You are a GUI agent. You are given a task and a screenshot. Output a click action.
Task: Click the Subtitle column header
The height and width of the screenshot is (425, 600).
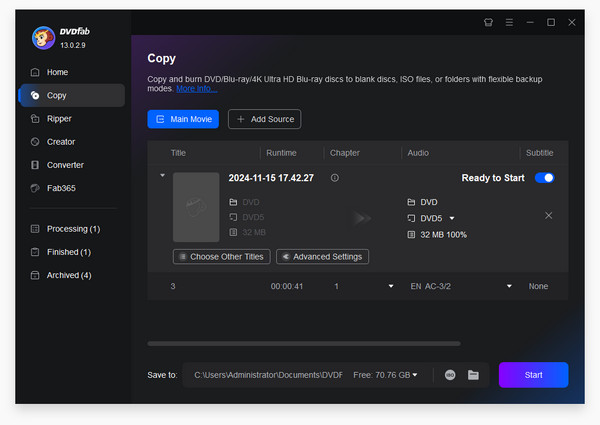[x=539, y=153]
